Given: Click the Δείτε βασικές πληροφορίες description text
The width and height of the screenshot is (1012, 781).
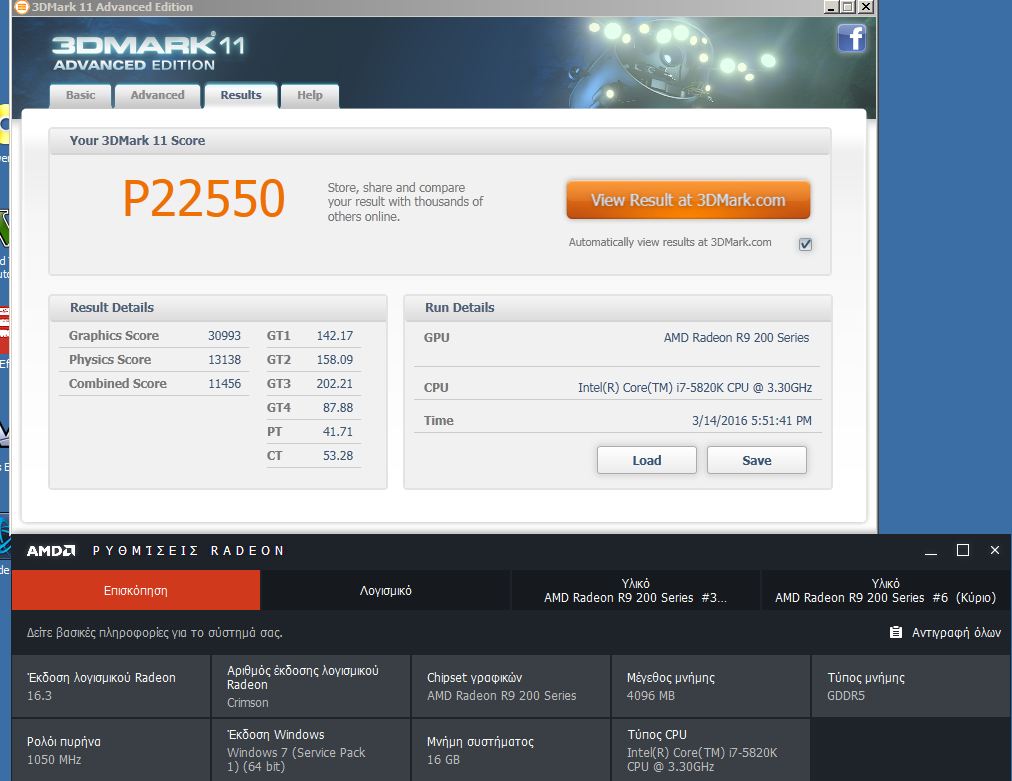Looking at the screenshot, I should click(x=155, y=633).
